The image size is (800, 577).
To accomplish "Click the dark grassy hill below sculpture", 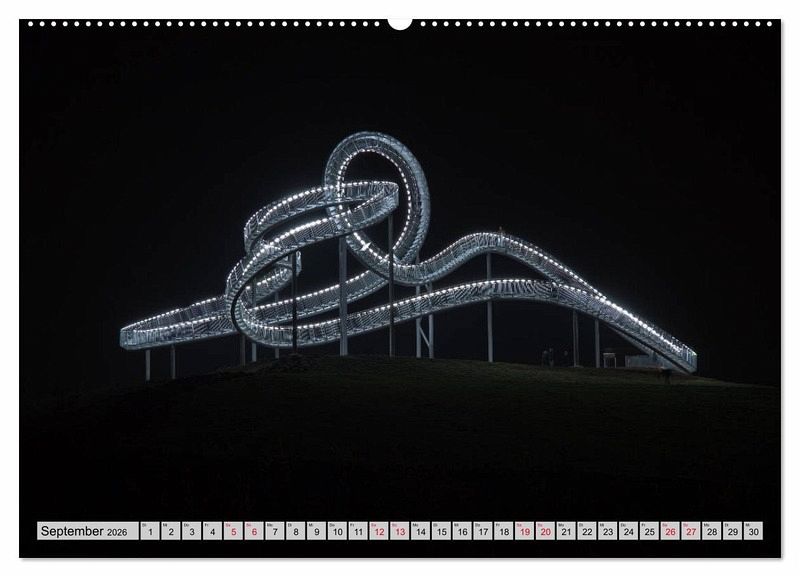I will [400, 430].
